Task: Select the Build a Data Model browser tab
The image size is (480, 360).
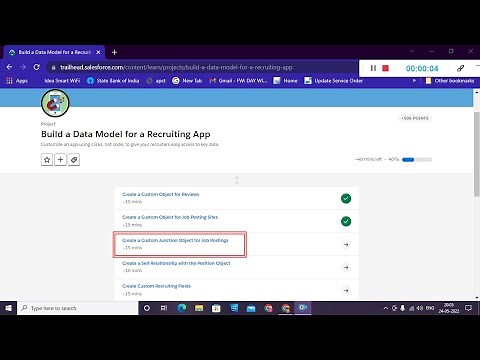Action: click(x=54, y=52)
